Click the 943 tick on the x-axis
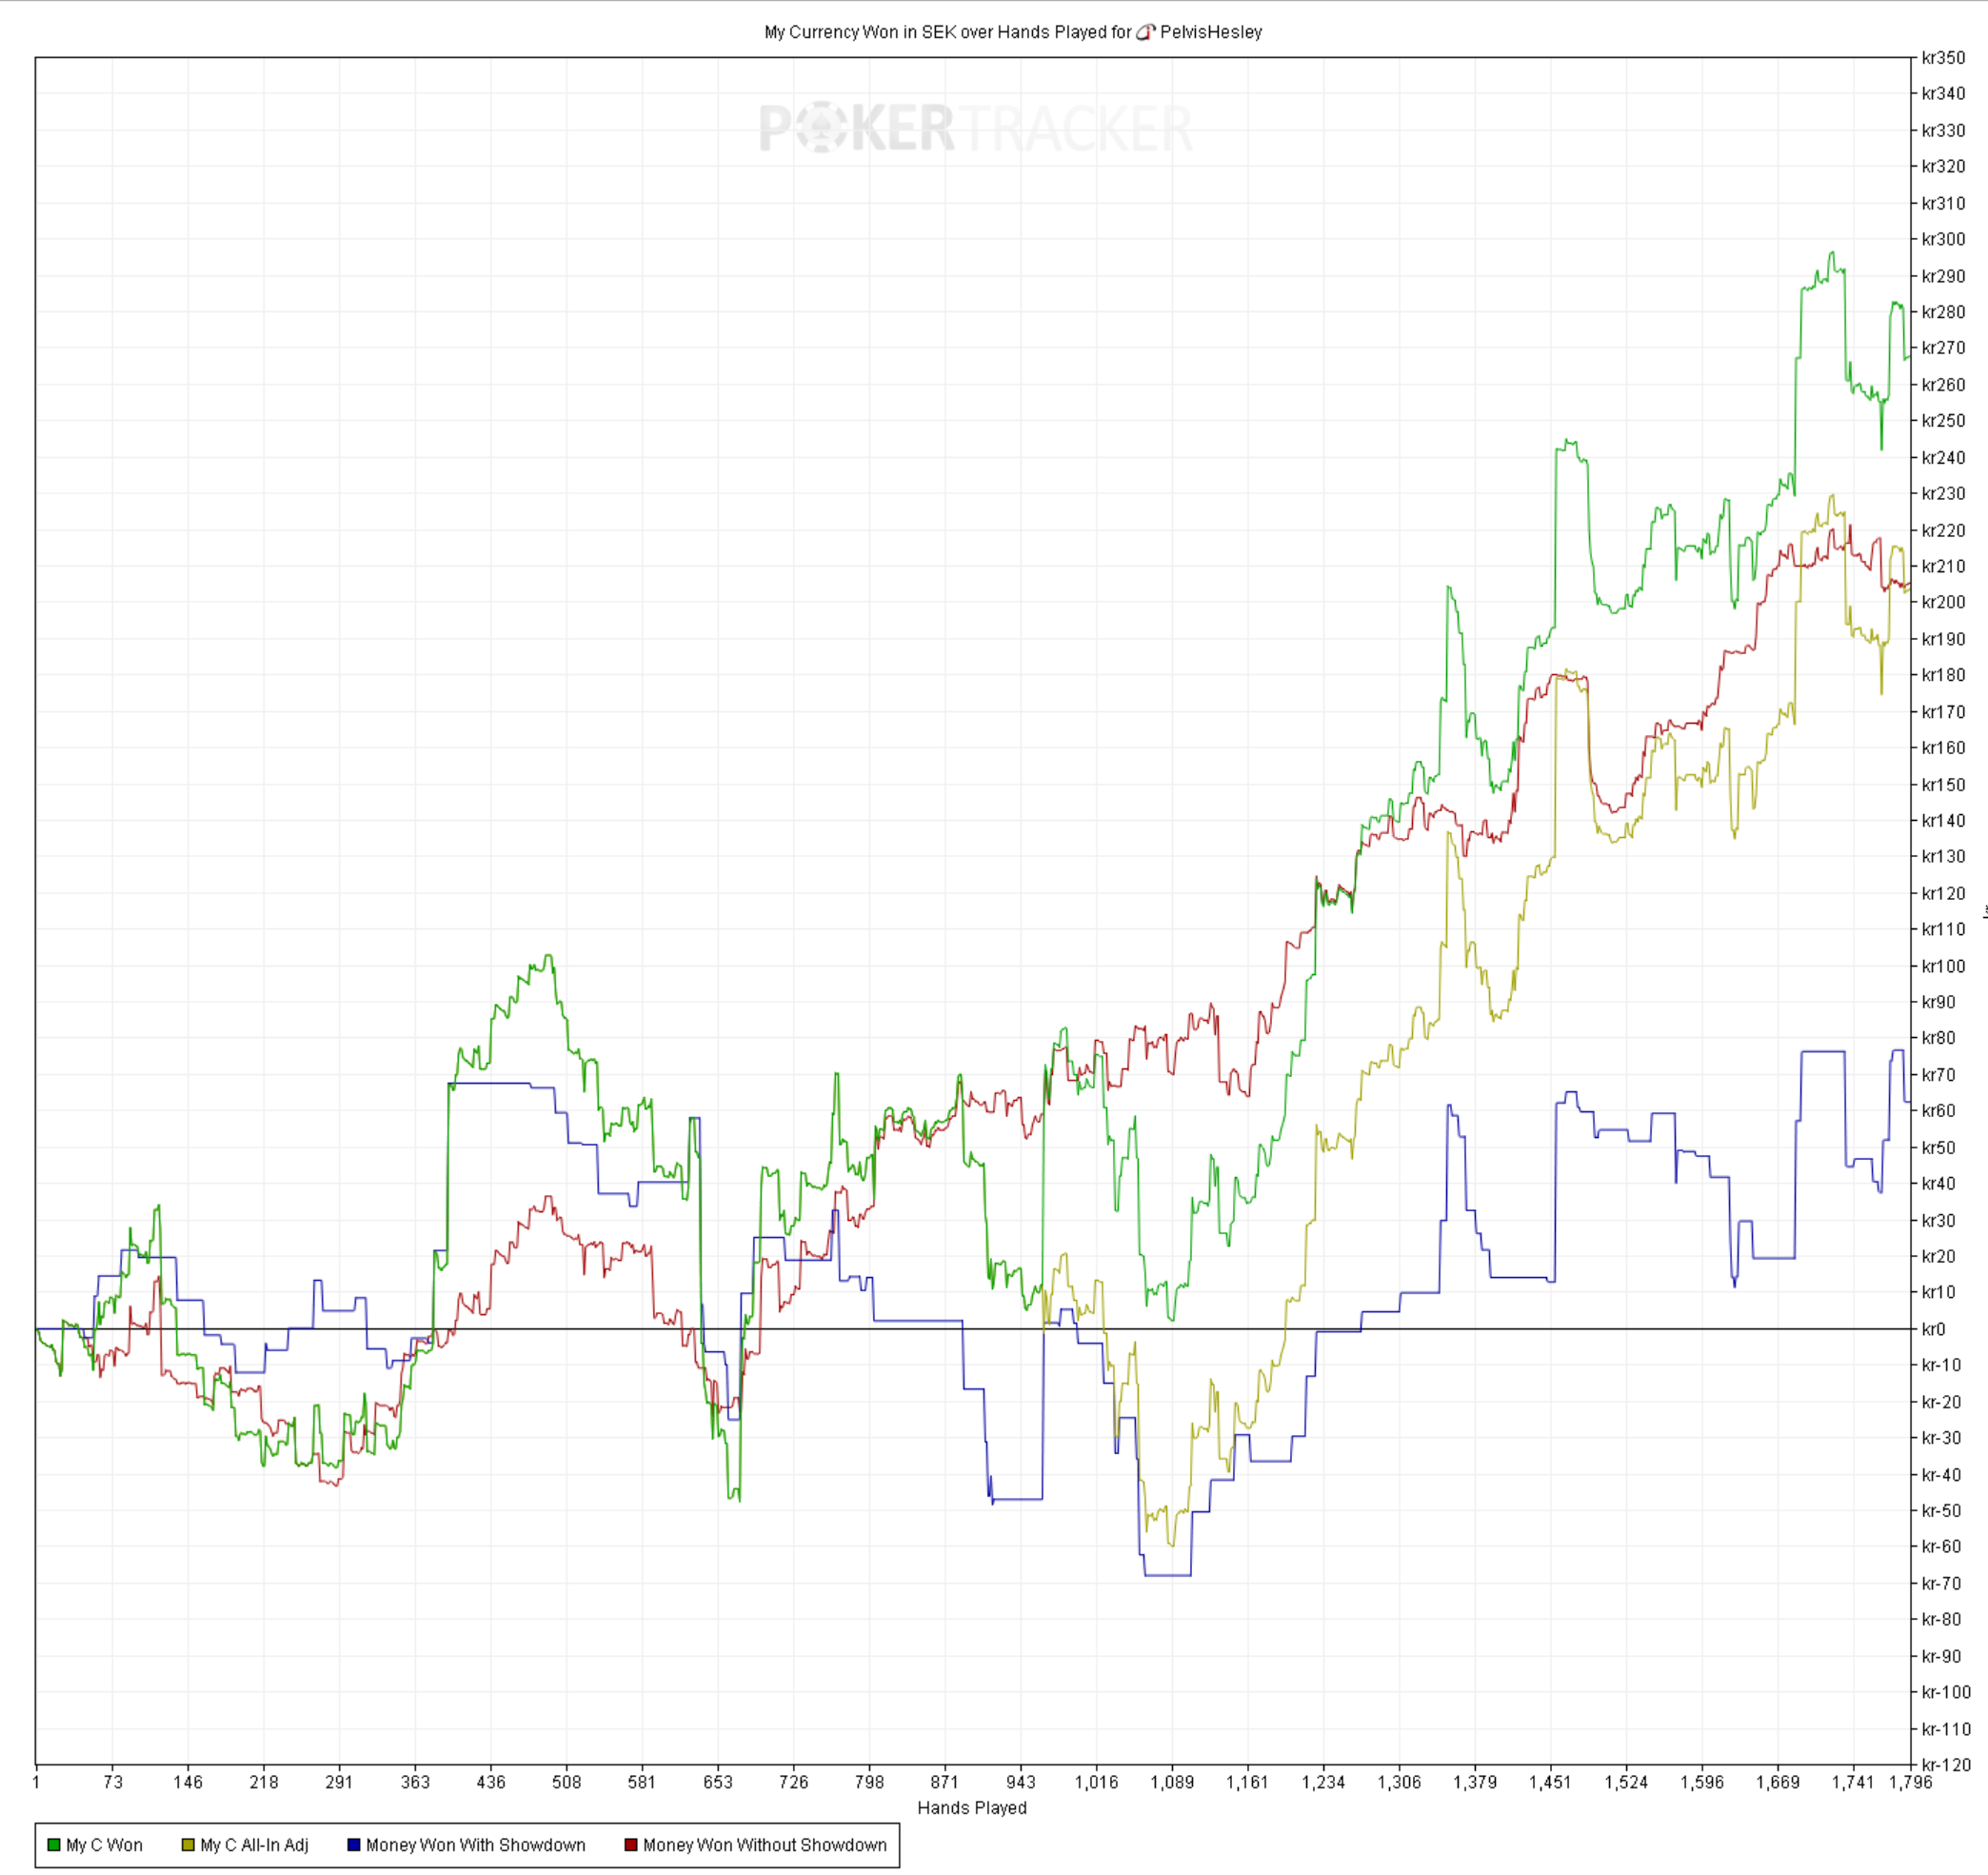Screen dimensions: 1988x1875 tap(1020, 1782)
